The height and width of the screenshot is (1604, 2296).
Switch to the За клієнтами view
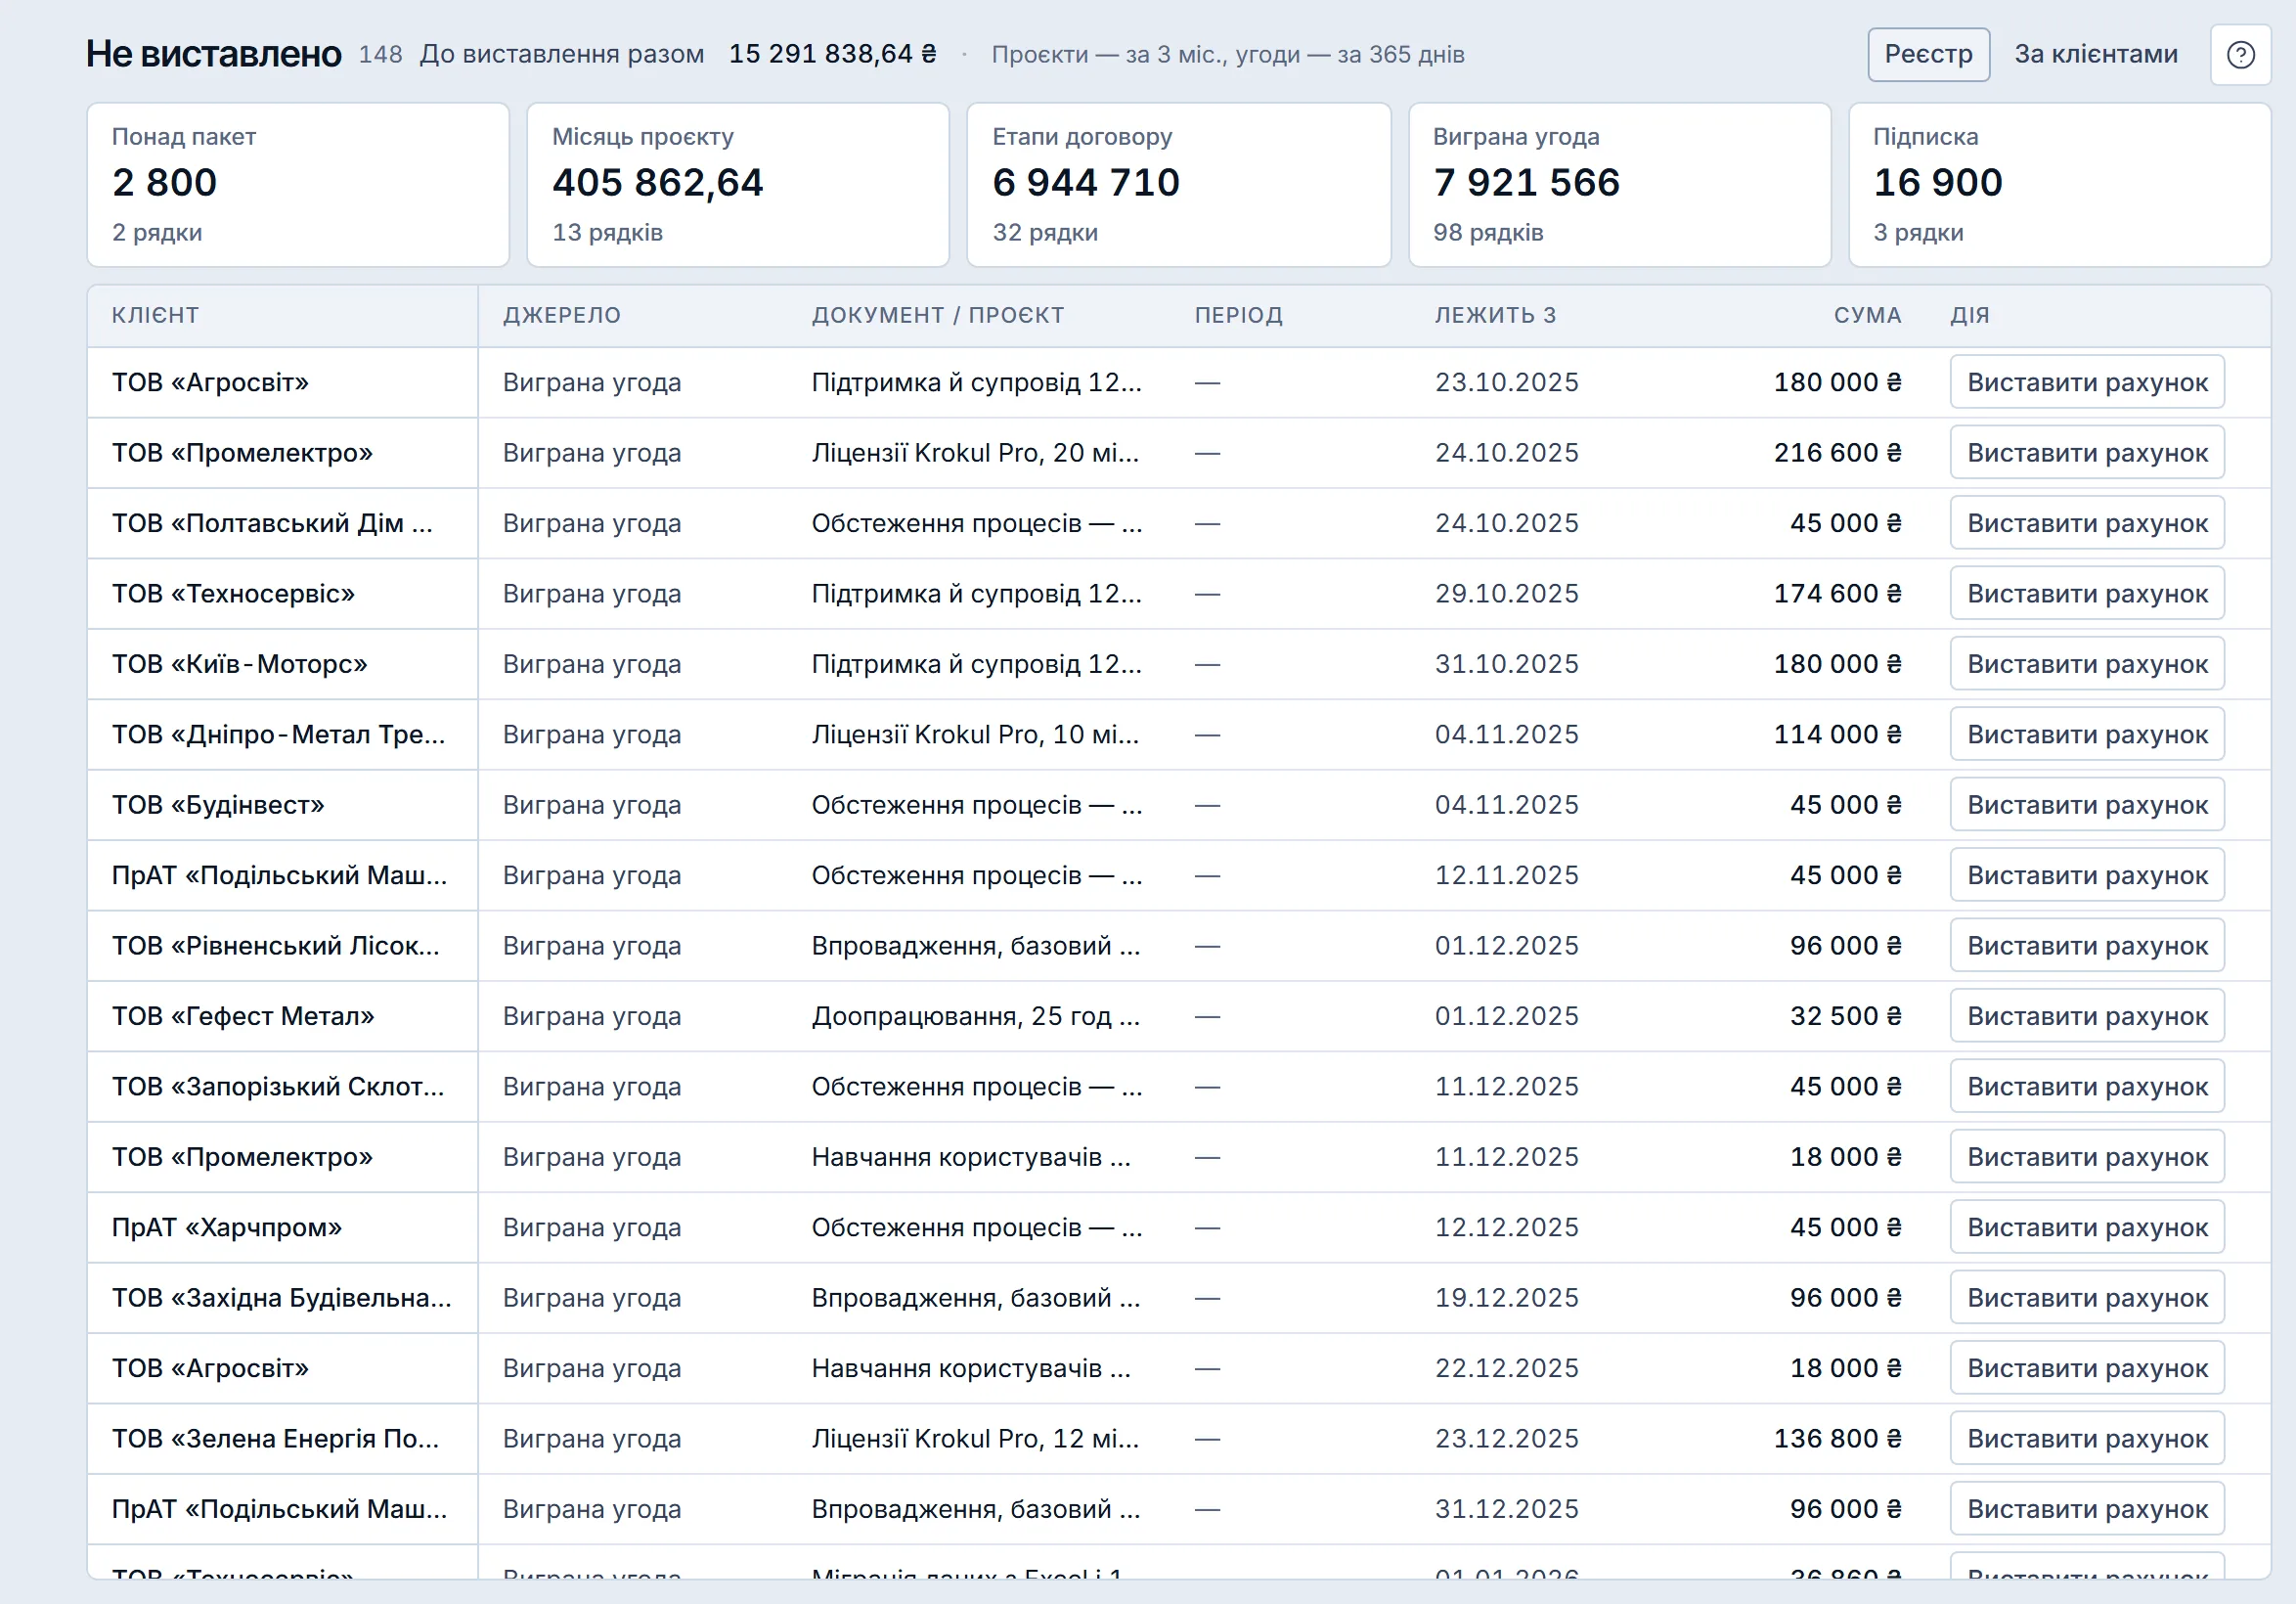(2095, 54)
